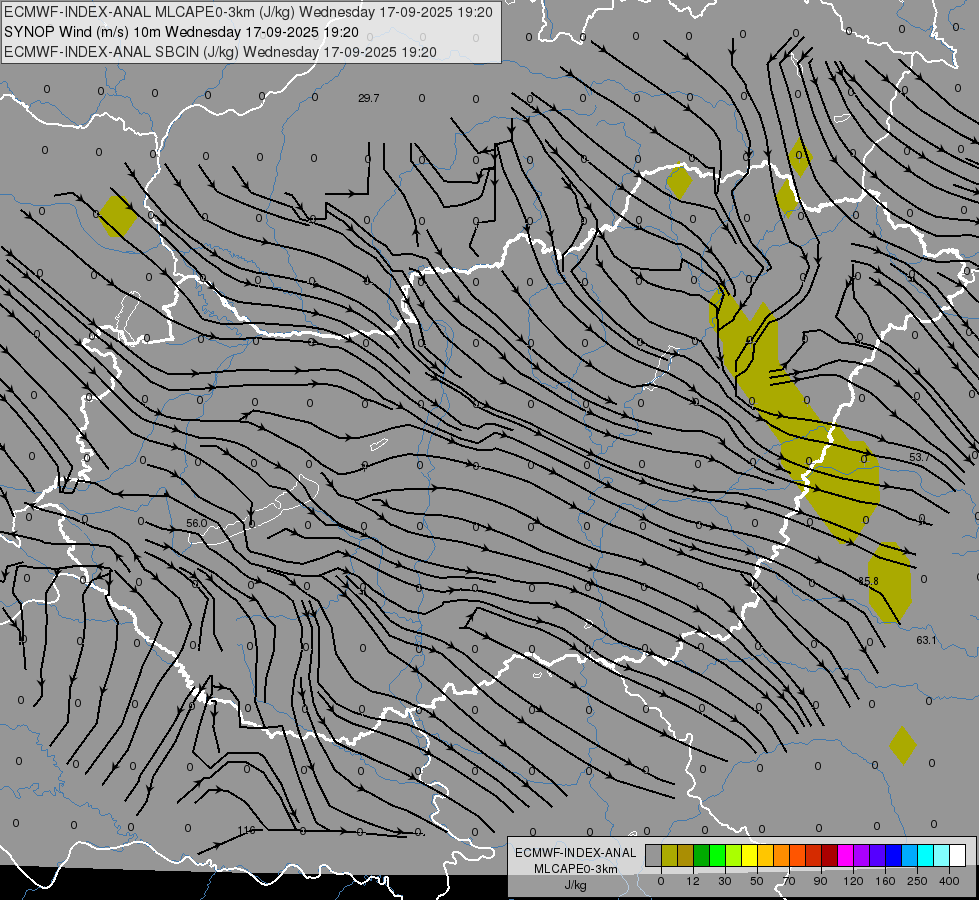Viewport: 979px width, 900px height.
Task: Click the map value 56.0
Action: coord(197,523)
